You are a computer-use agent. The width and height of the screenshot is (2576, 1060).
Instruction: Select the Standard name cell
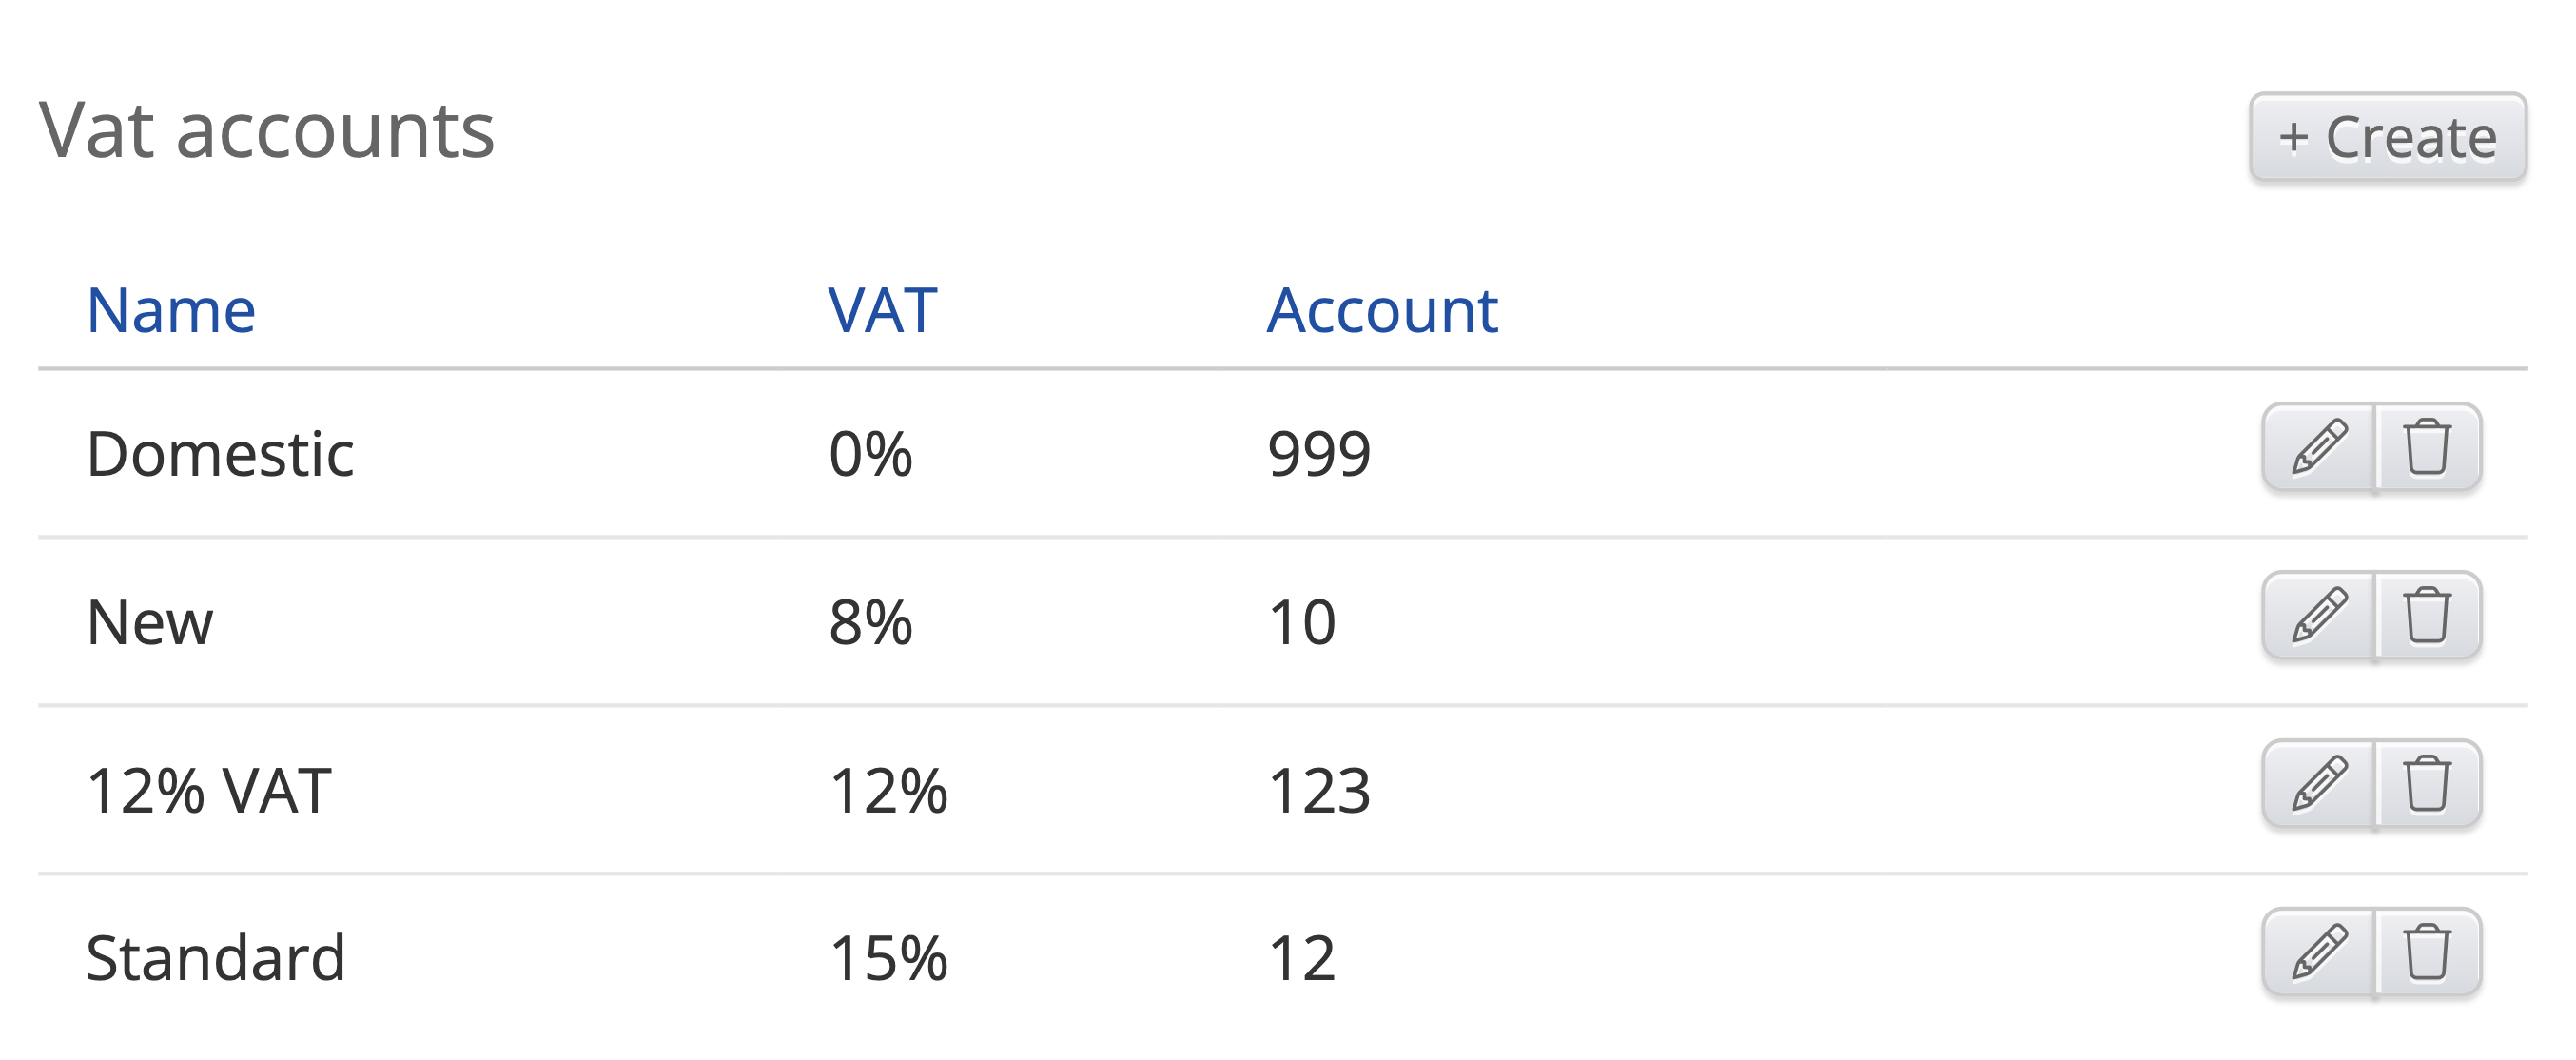pyautogui.click(x=216, y=958)
